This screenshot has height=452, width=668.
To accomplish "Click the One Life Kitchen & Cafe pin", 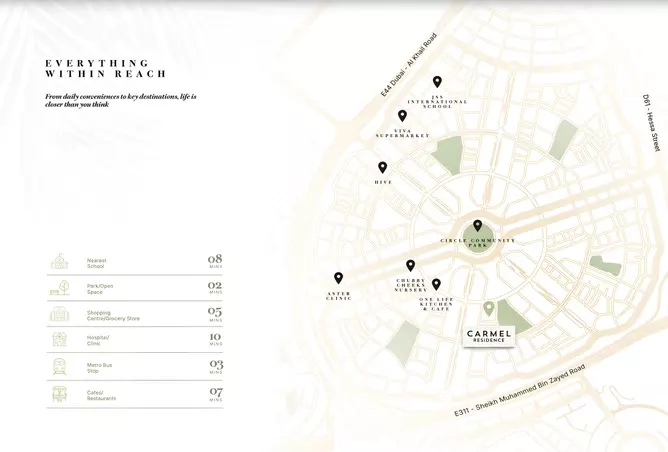I will (x=436, y=284).
